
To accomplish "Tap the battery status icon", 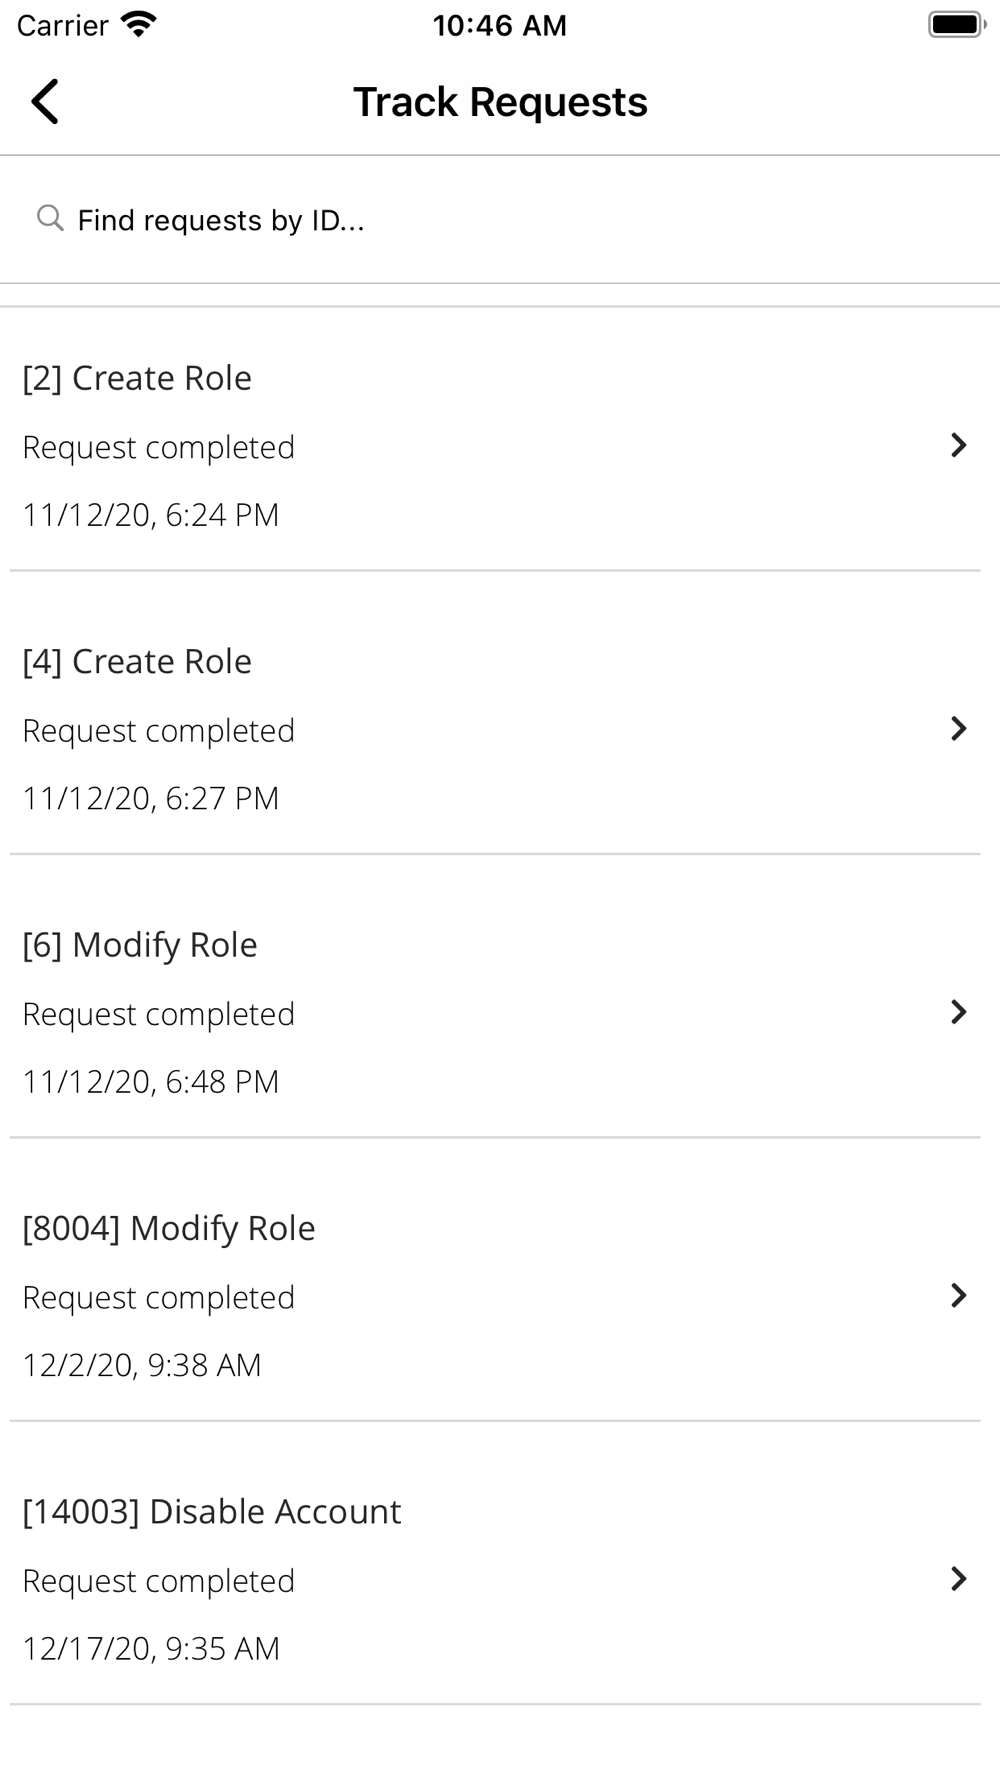I will coord(957,25).
